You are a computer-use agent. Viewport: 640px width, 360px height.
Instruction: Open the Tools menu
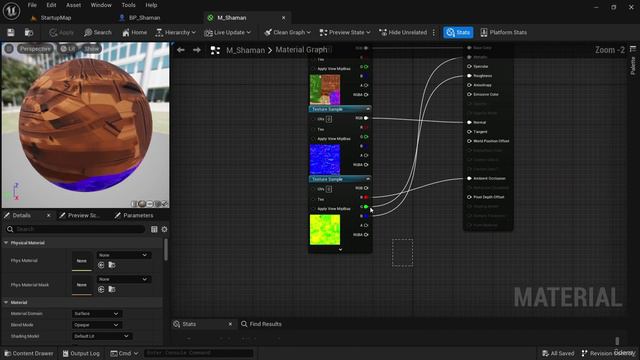128,5
